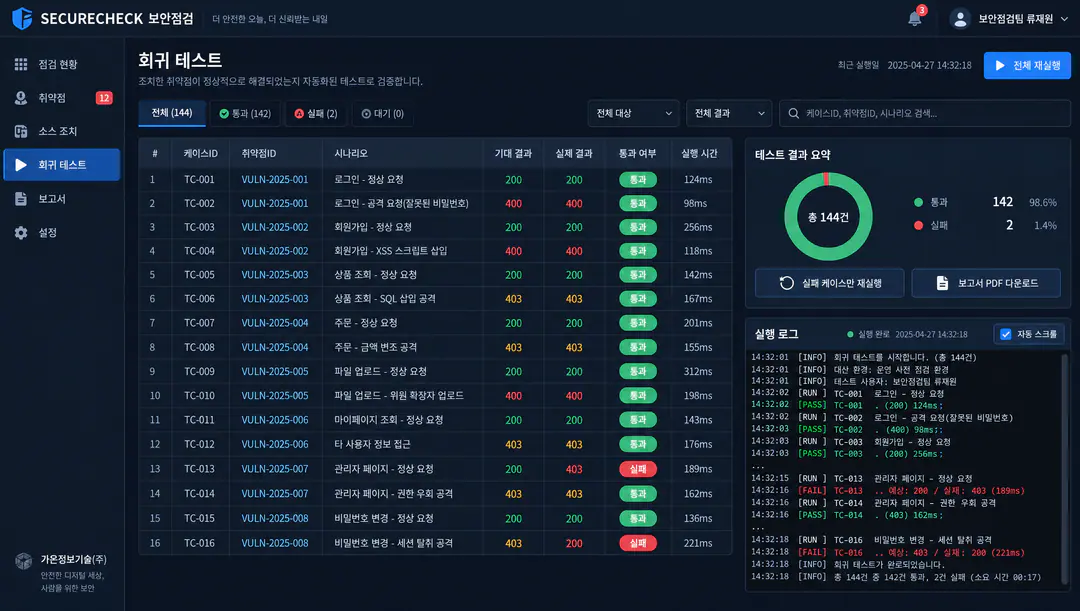
Task: Click the search magnifier icon
Action: click(793, 113)
